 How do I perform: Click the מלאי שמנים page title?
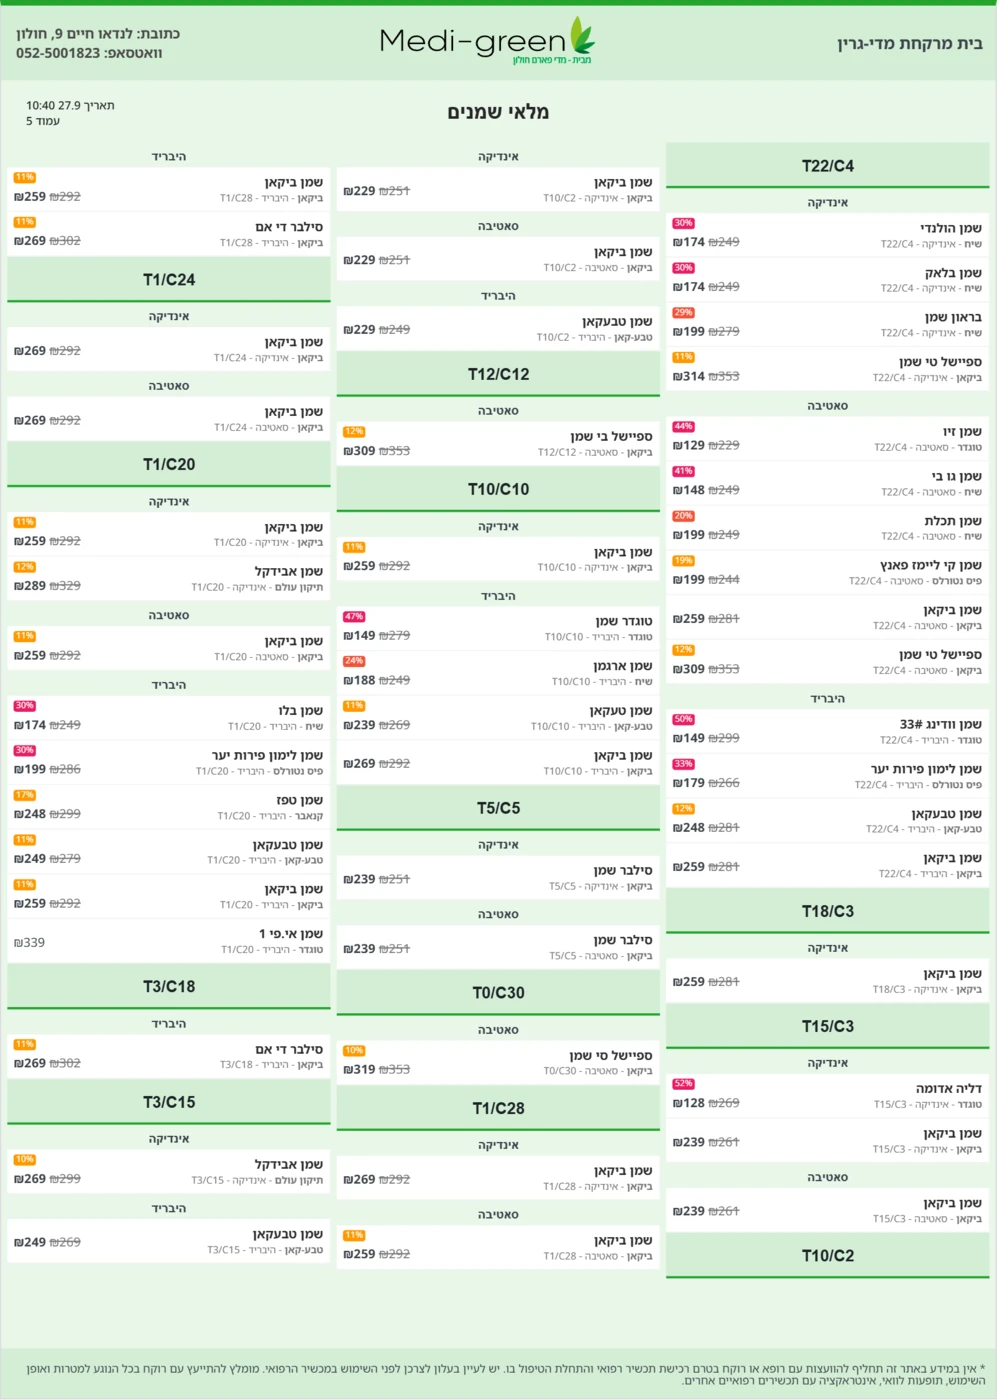coord(498,112)
